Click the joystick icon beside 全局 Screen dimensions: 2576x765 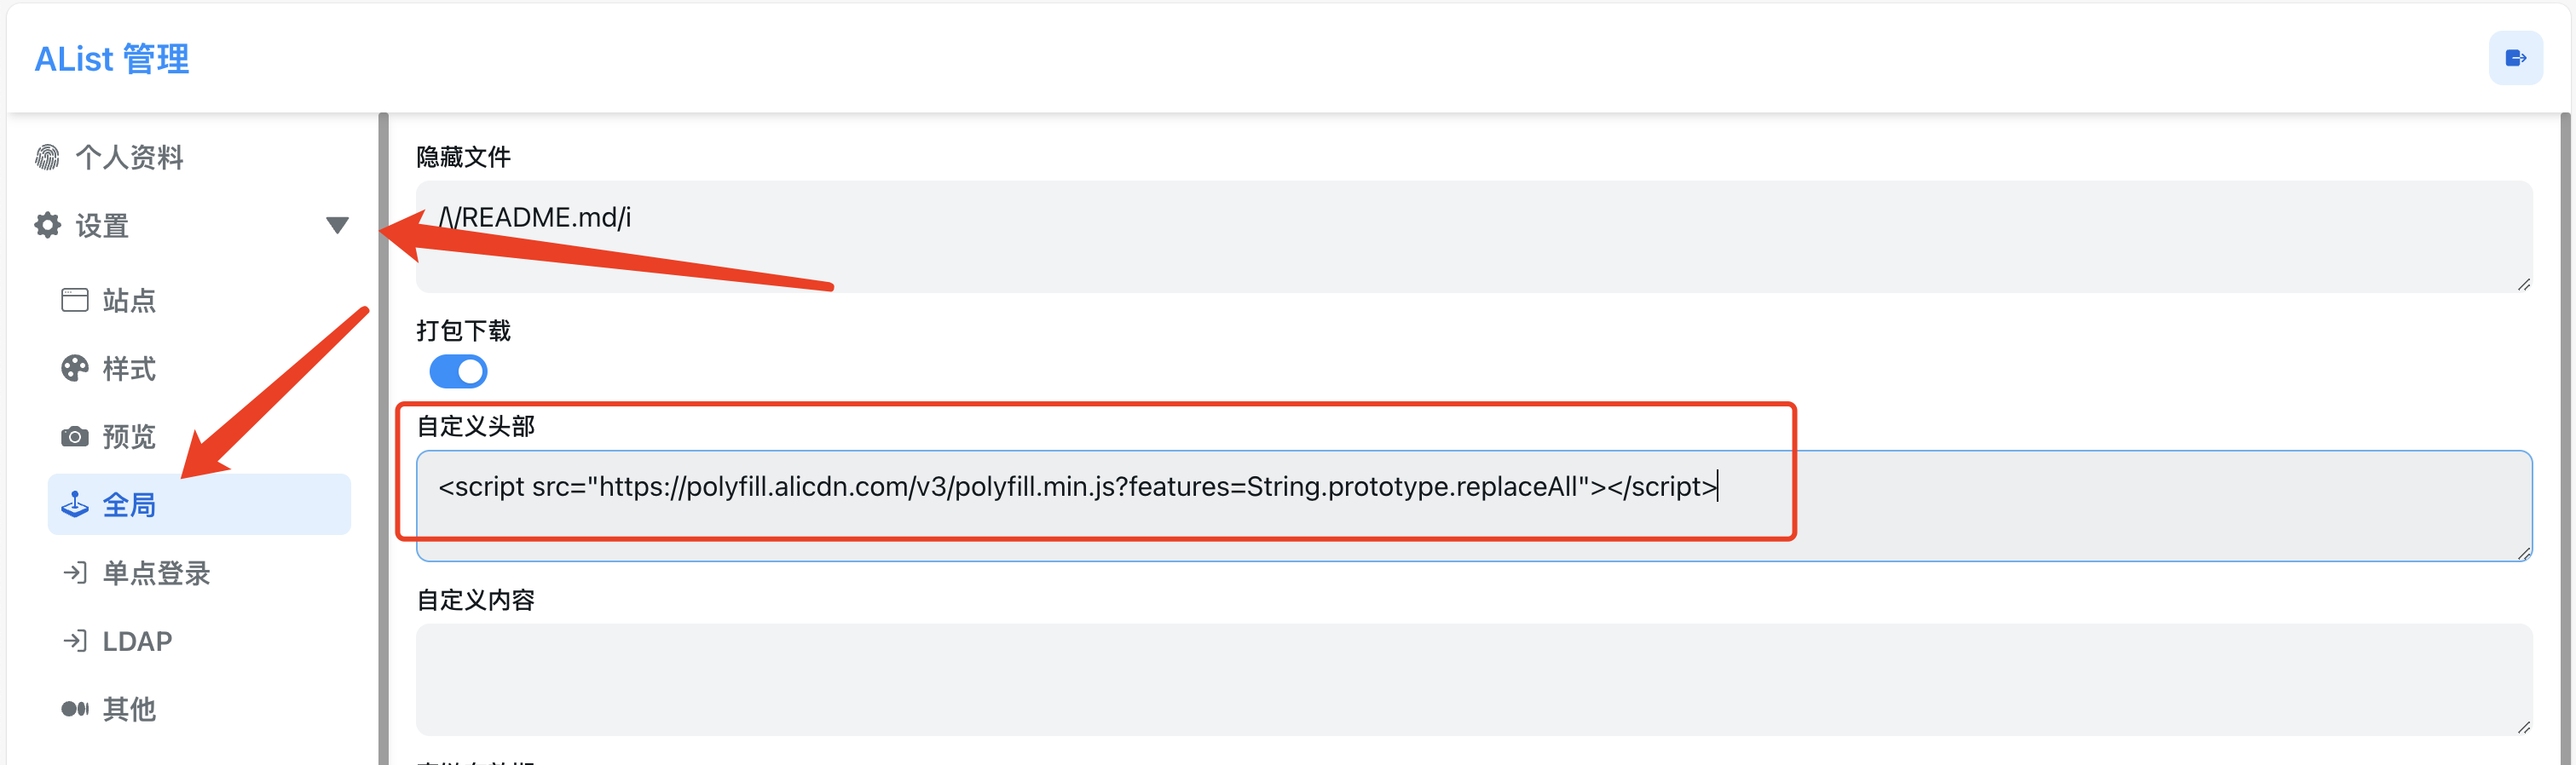75,505
